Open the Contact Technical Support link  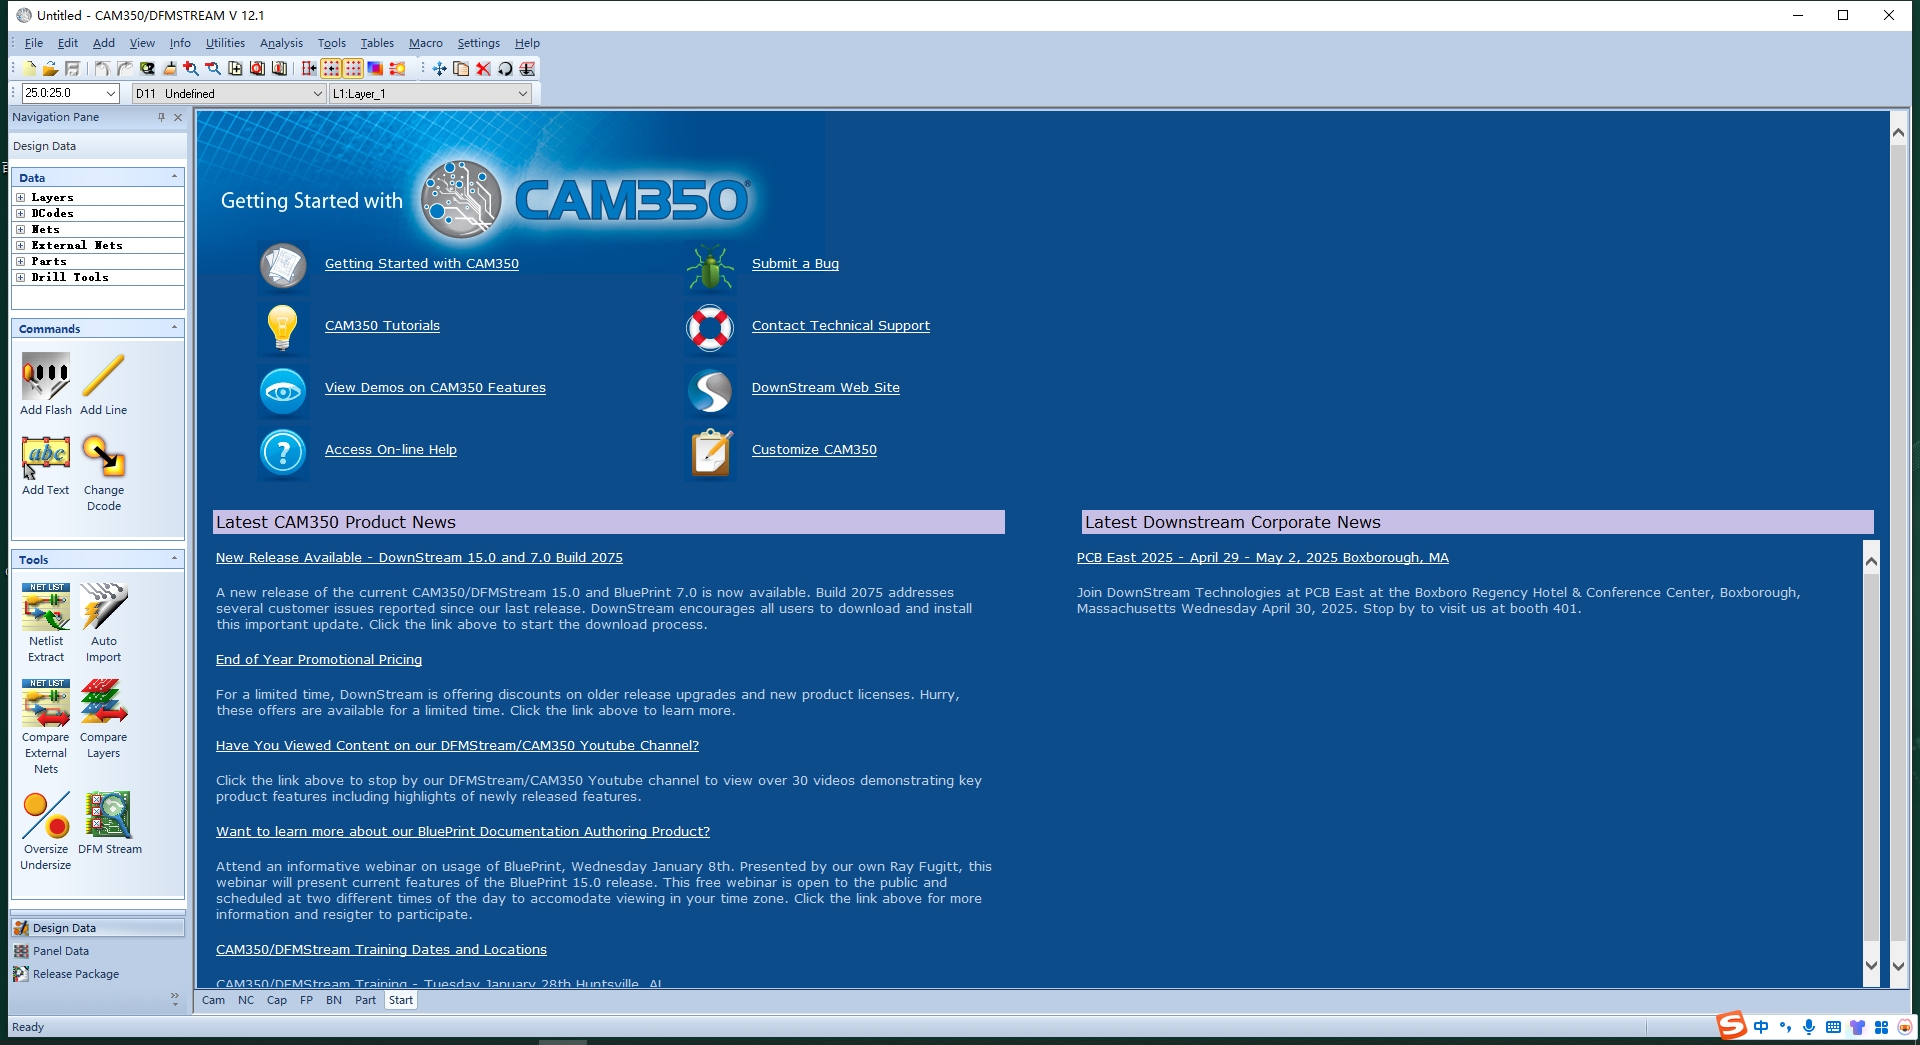841,326
